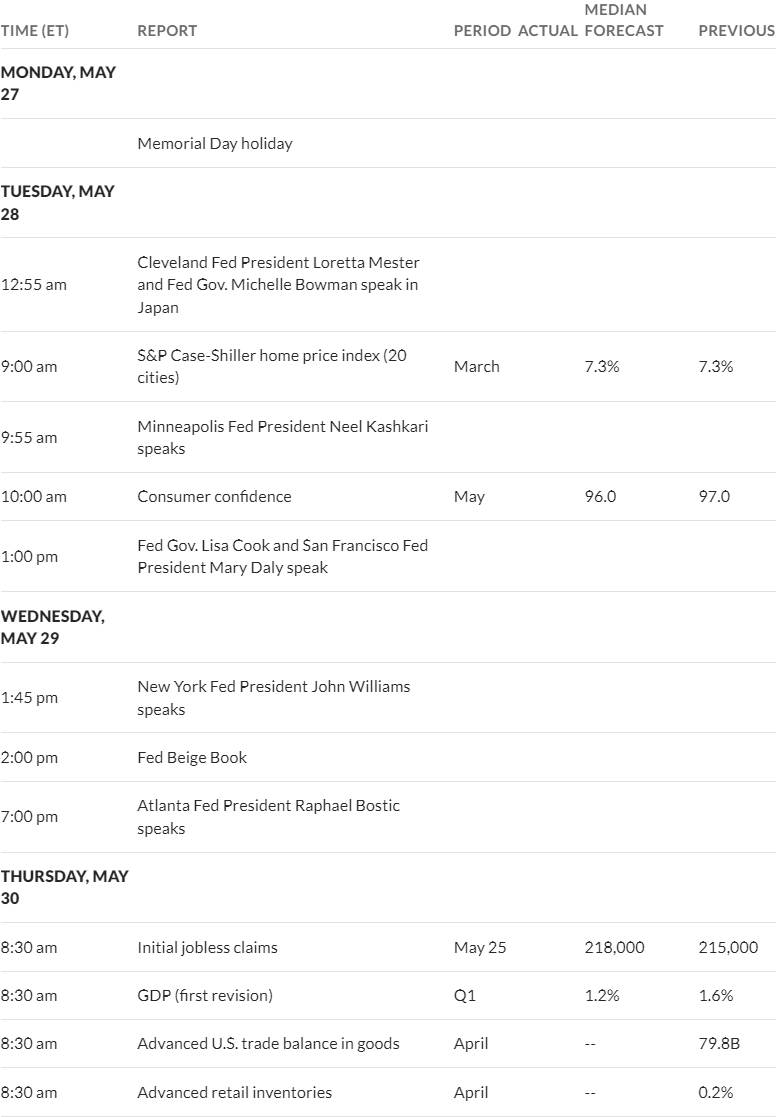Select the Memorial Day holiday entry
This screenshot has height=1117, width=778.
pos(215,143)
